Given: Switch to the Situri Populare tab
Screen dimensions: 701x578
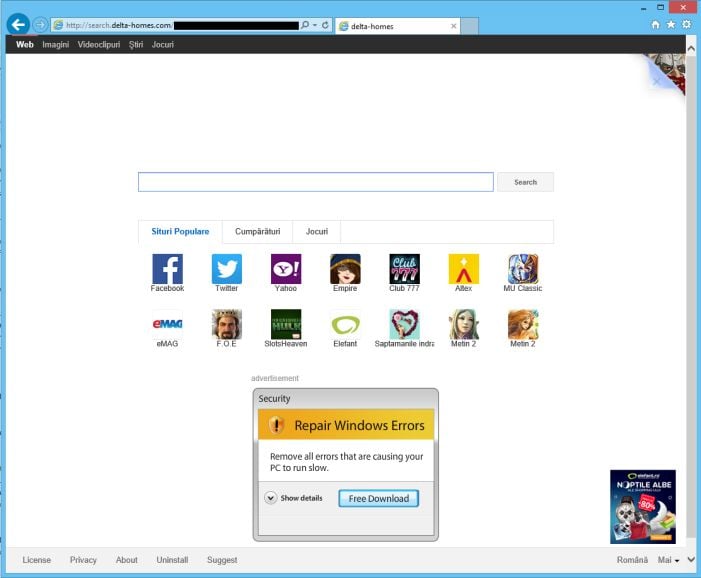Looking at the screenshot, I should [180, 232].
